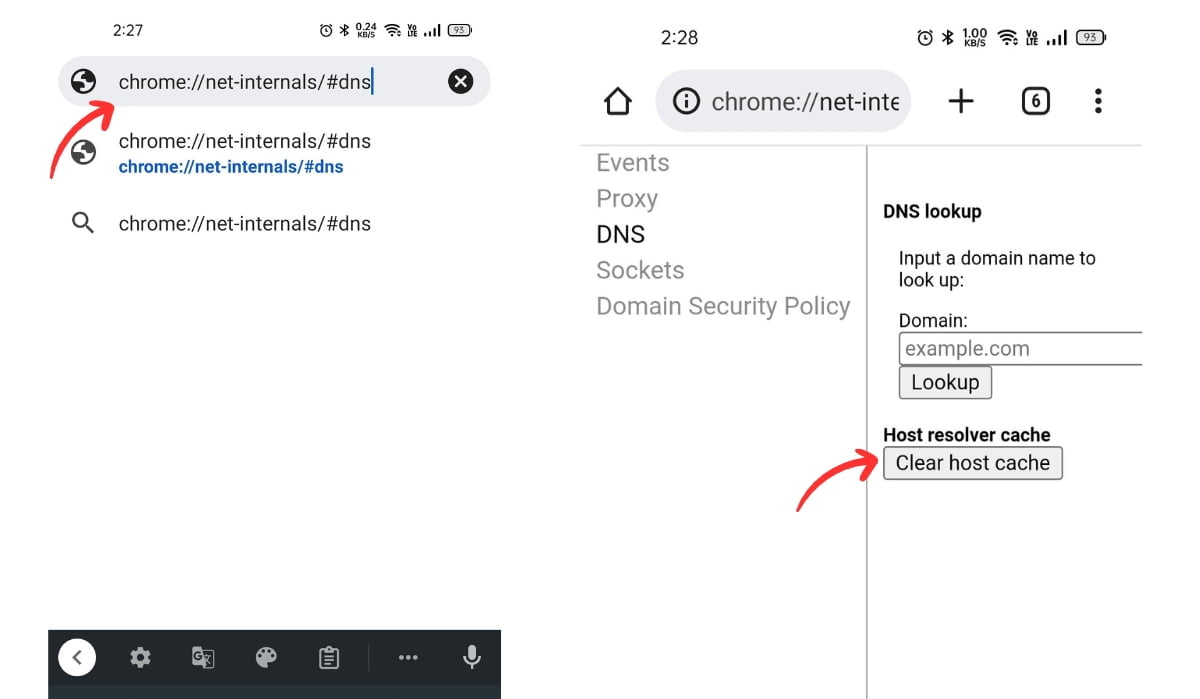Click the Lookup button under DNS lookup
Screen dimensions: 1200x699
click(944, 382)
